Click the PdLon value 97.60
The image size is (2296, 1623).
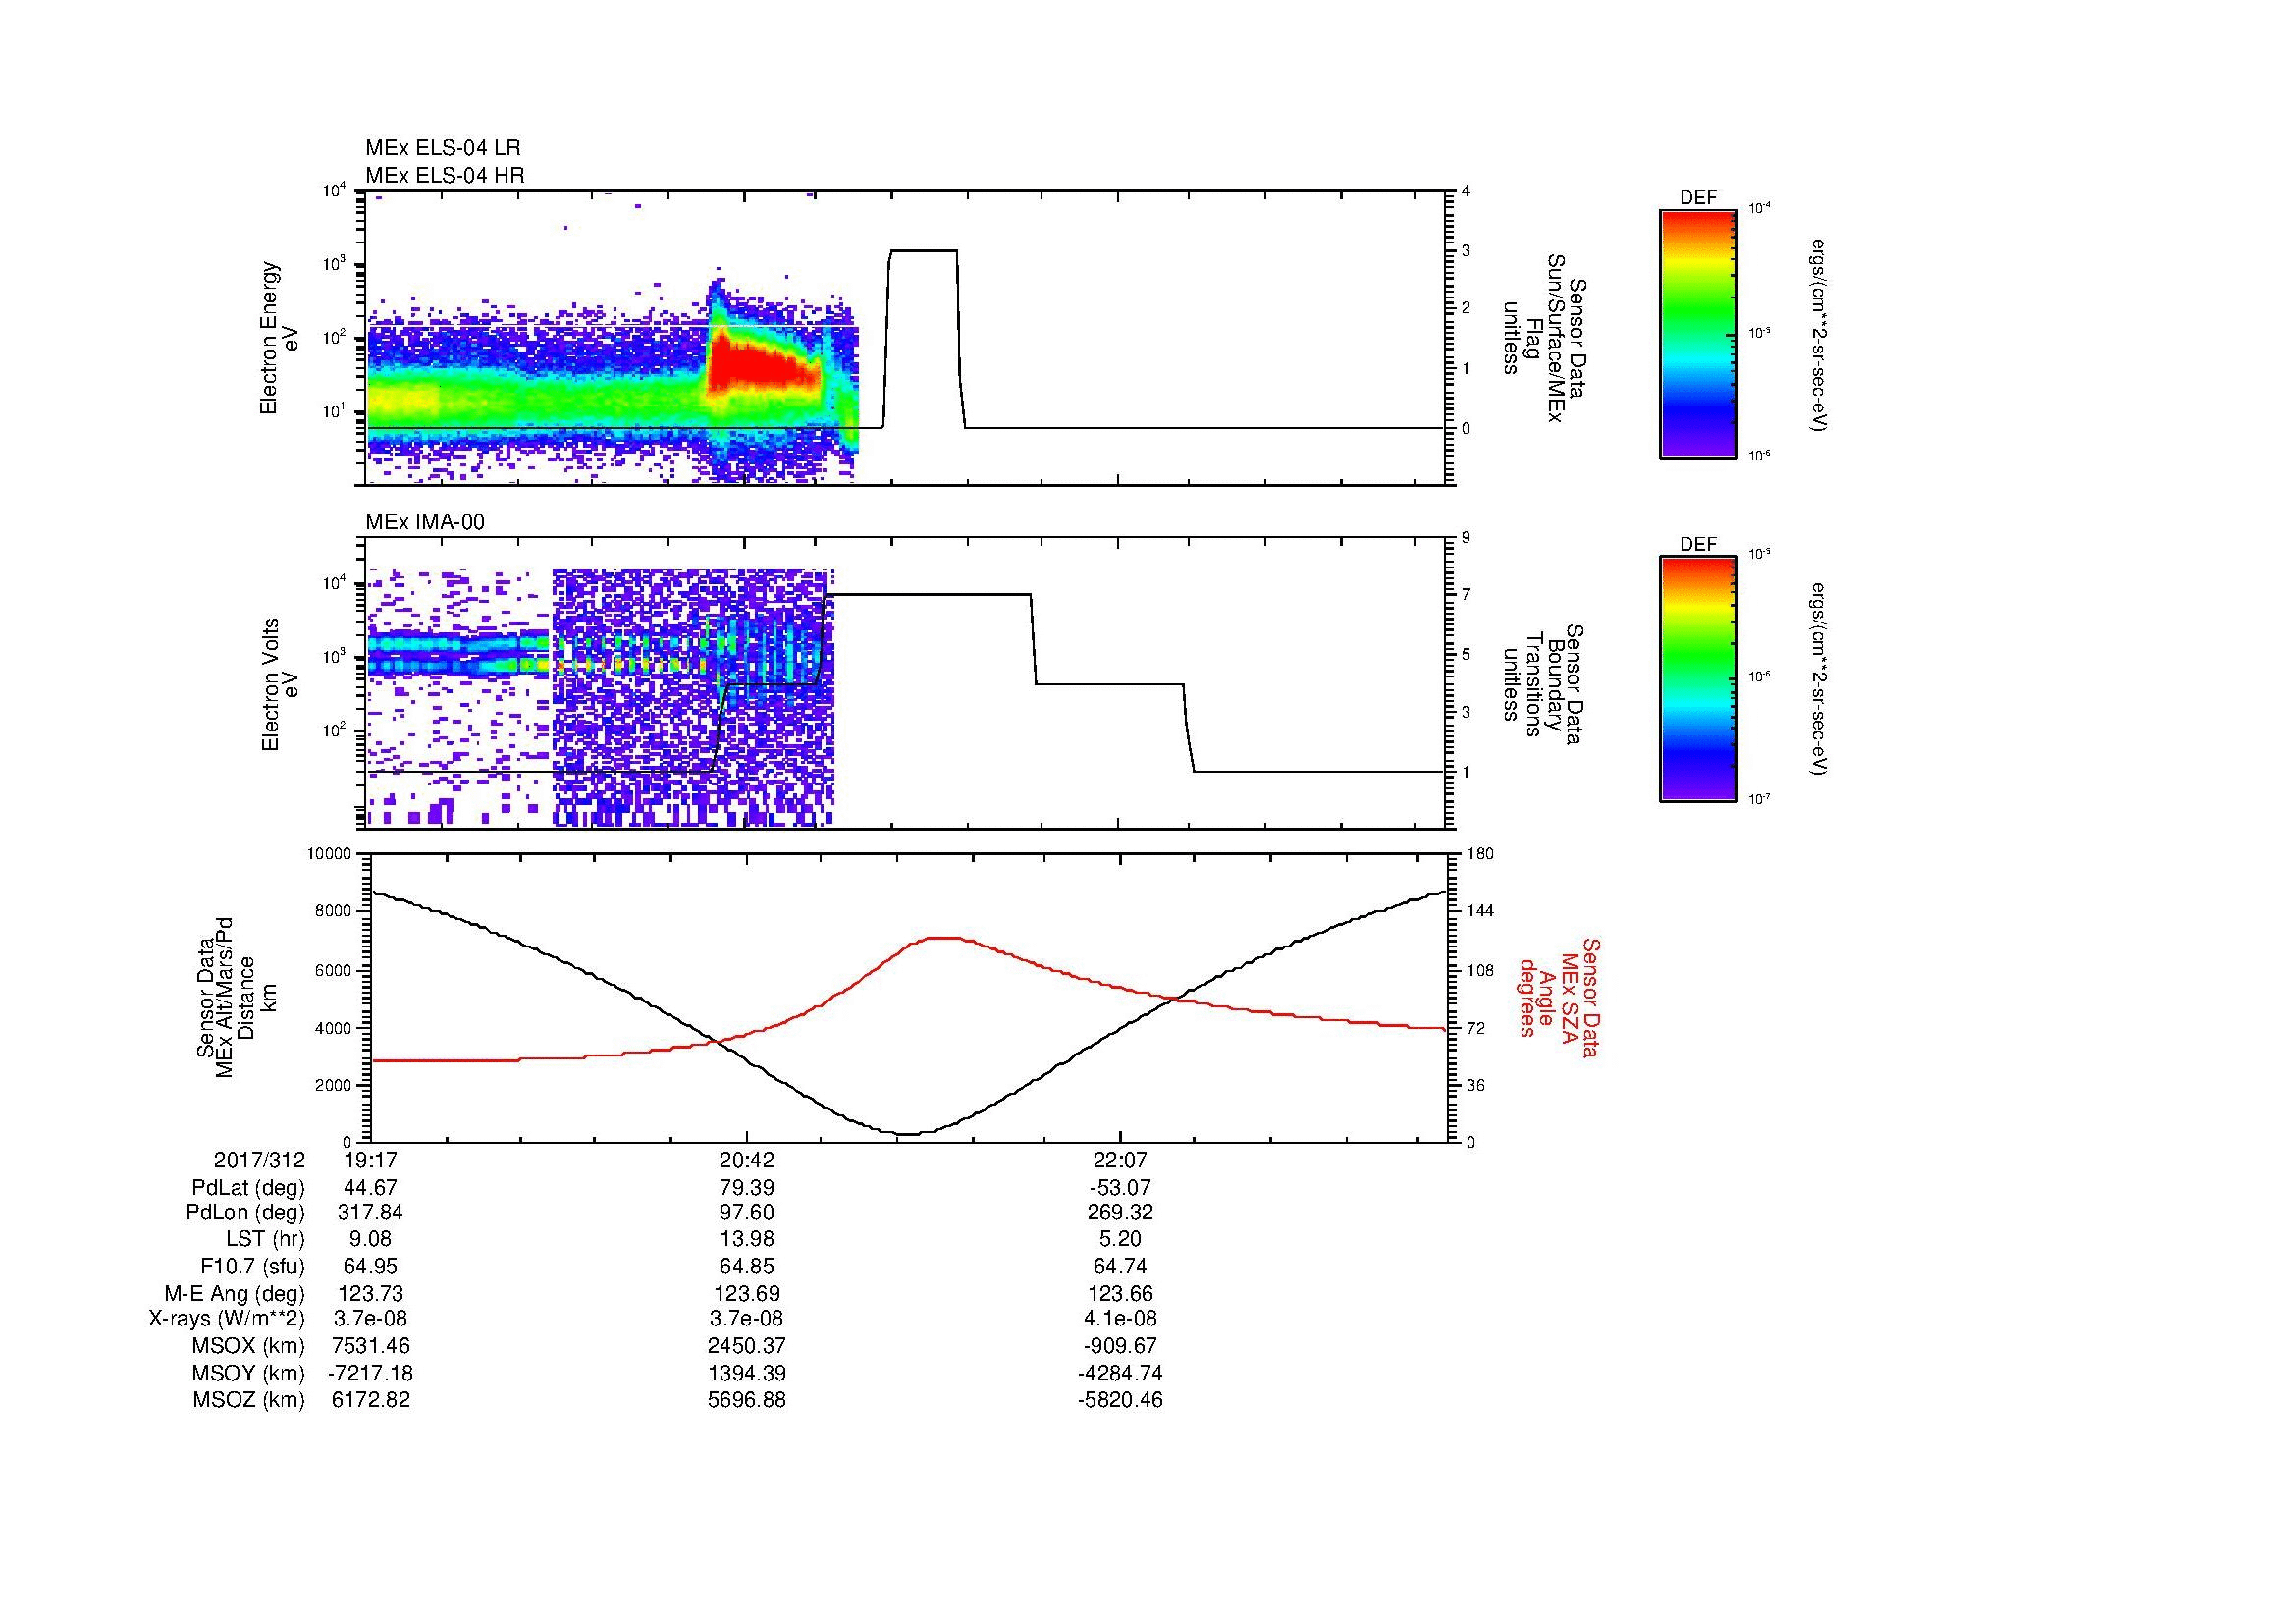[746, 1213]
